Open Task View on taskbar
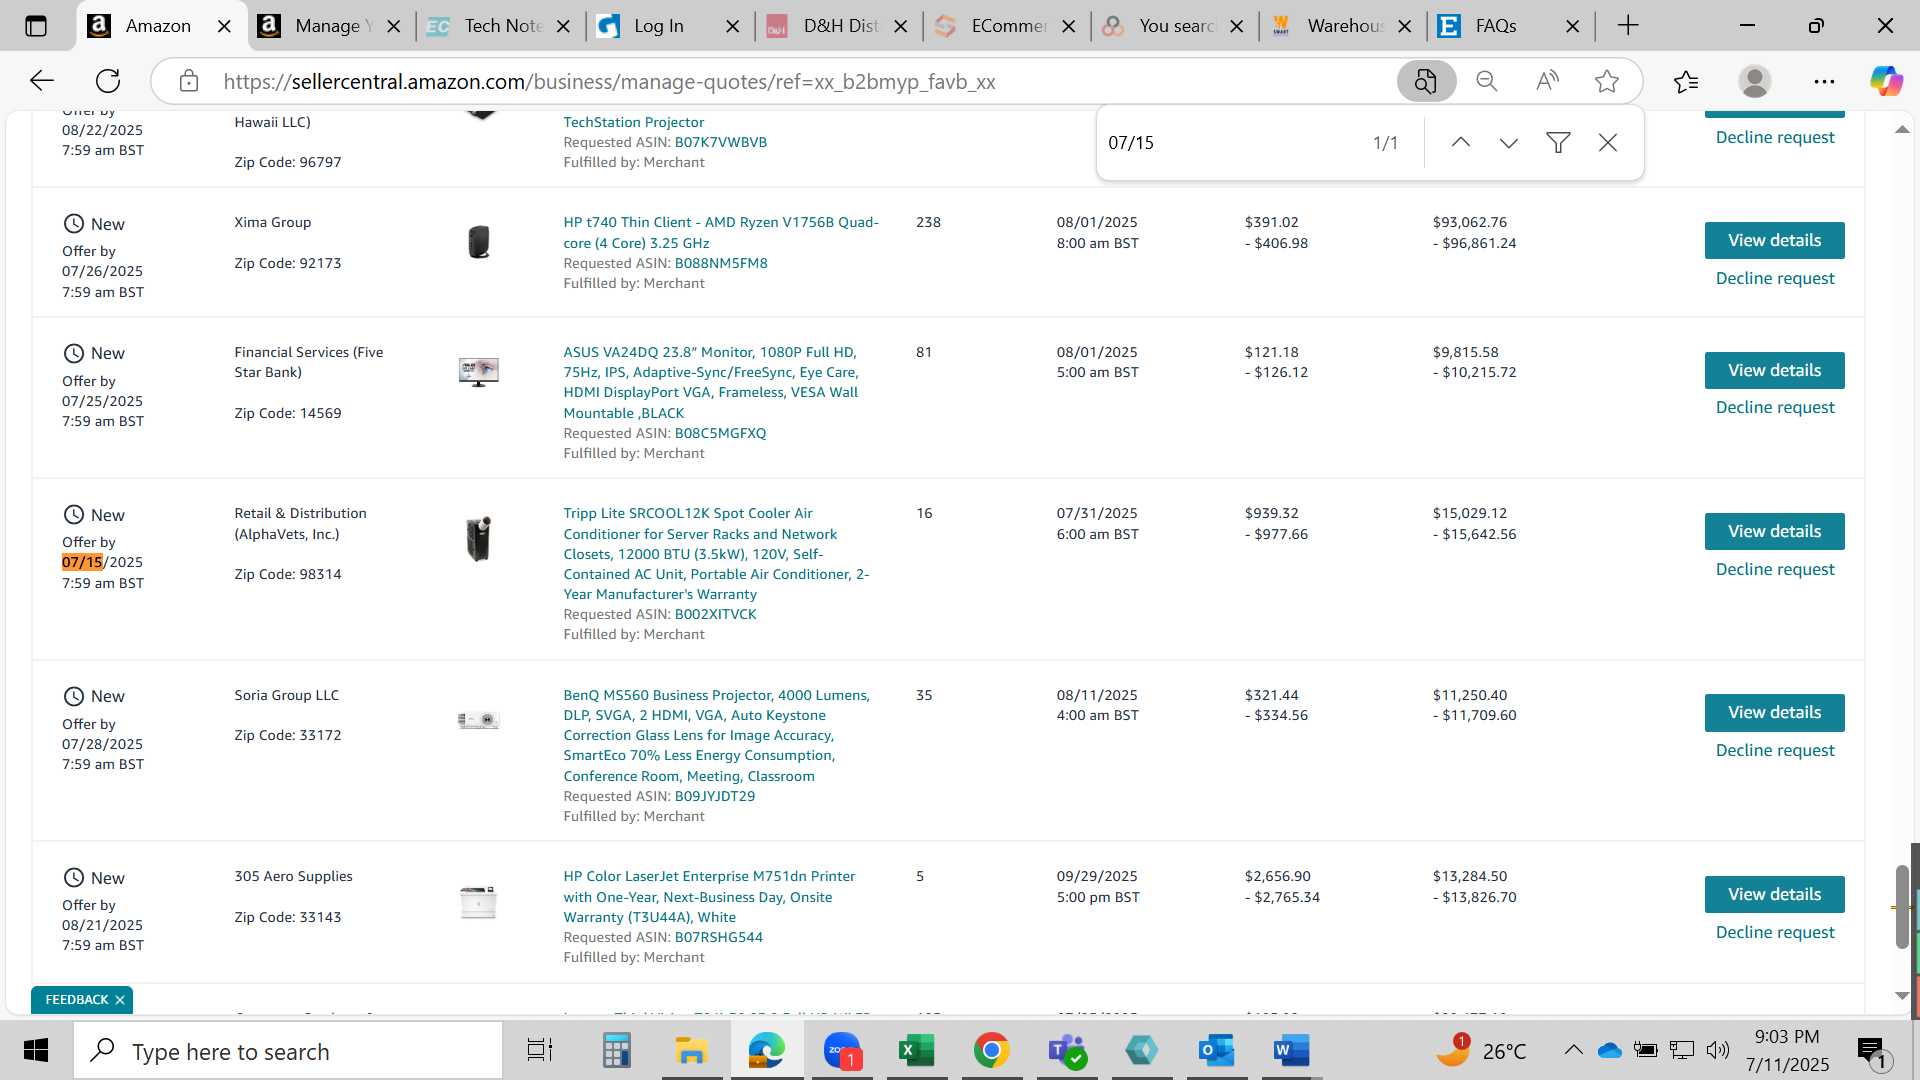The height and width of the screenshot is (1080, 1920). [540, 1051]
